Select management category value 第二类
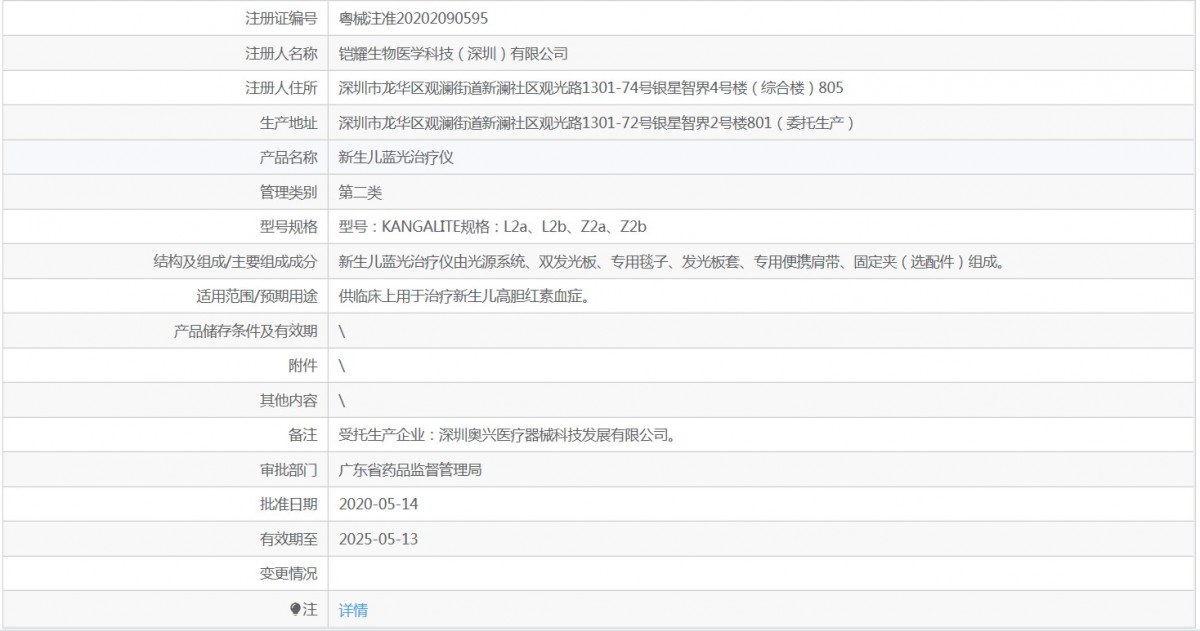Image resolution: width=1200 pixels, height=631 pixels. [x=360, y=192]
